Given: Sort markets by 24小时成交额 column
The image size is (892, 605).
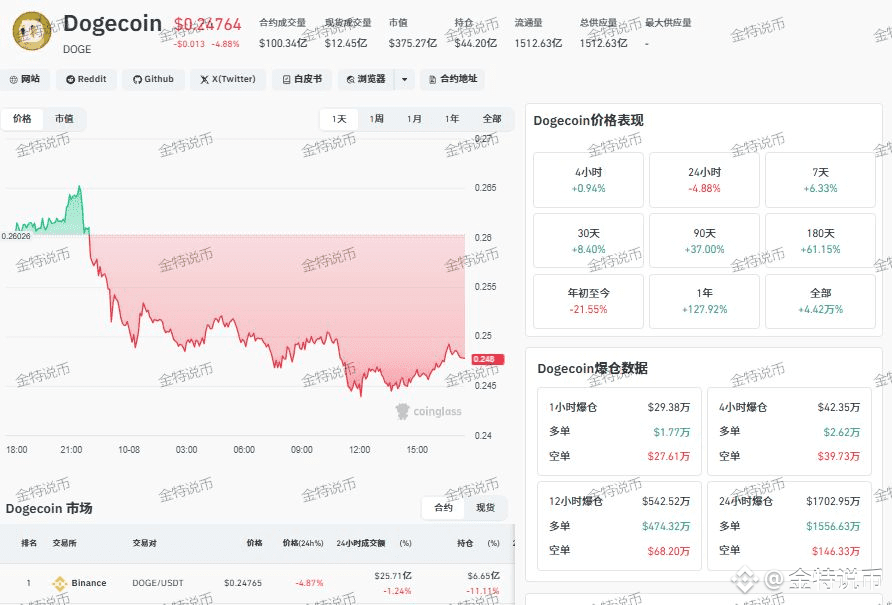Looking at the screenshot, I should (x=362, y=543).
